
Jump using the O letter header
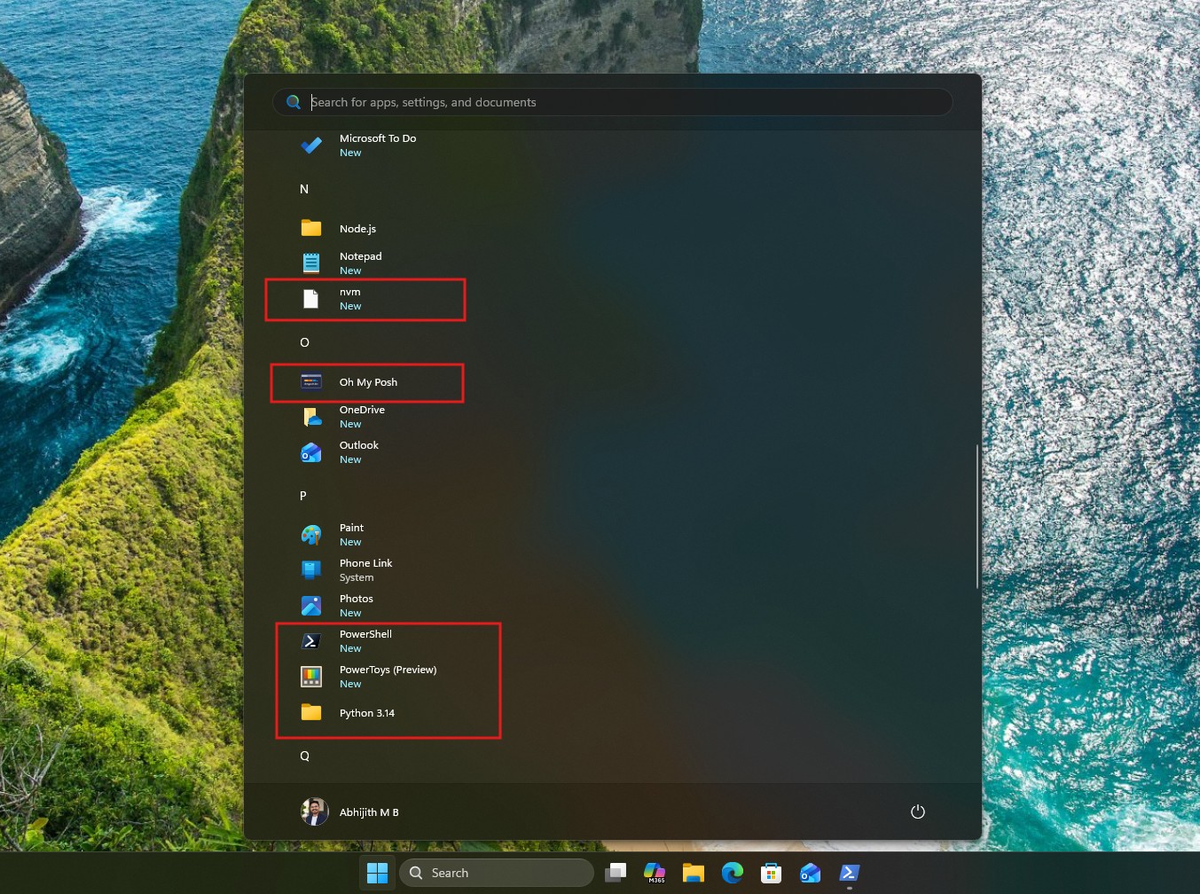pos(305,342)
